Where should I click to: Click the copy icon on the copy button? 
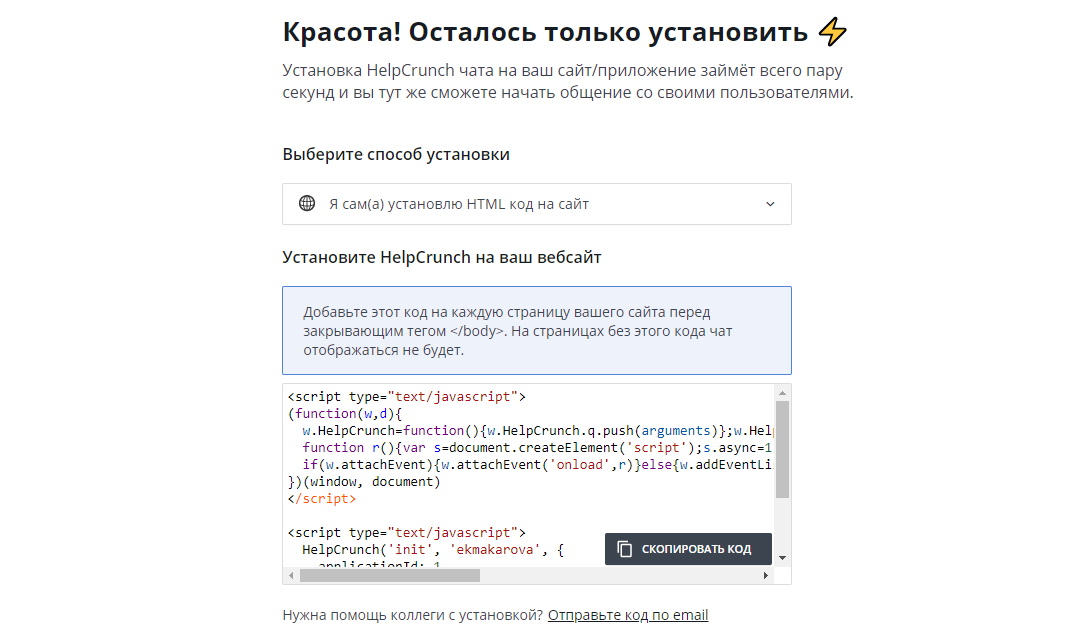[624, 549]
